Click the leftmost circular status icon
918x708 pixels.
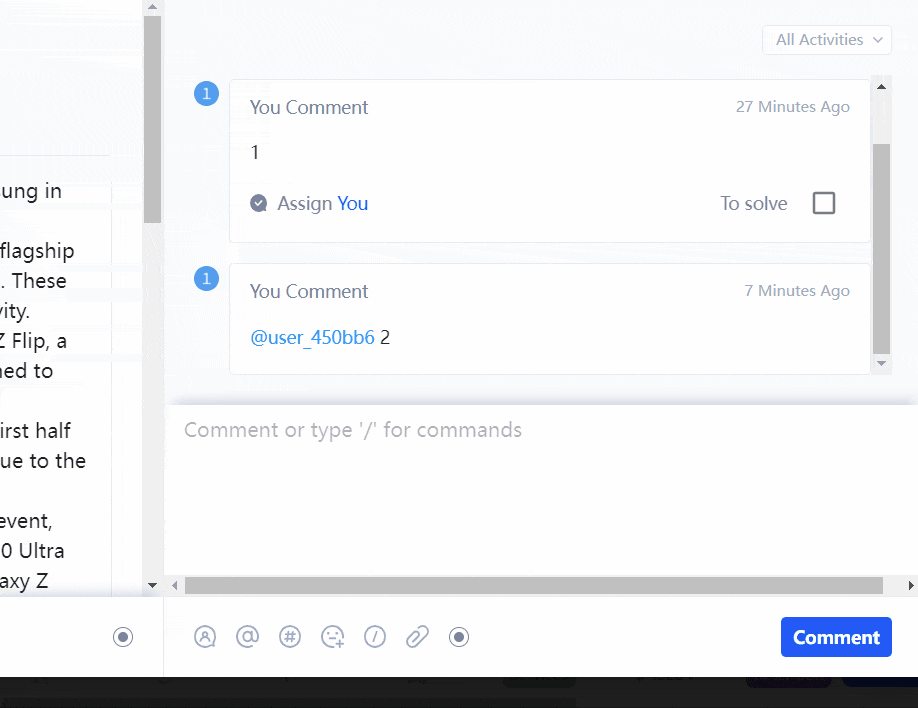123,637
